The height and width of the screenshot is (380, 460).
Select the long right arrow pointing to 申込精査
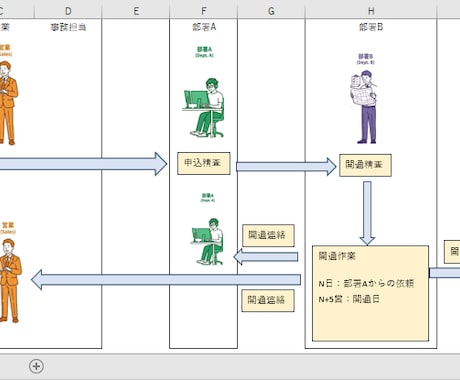click(83, 164)
